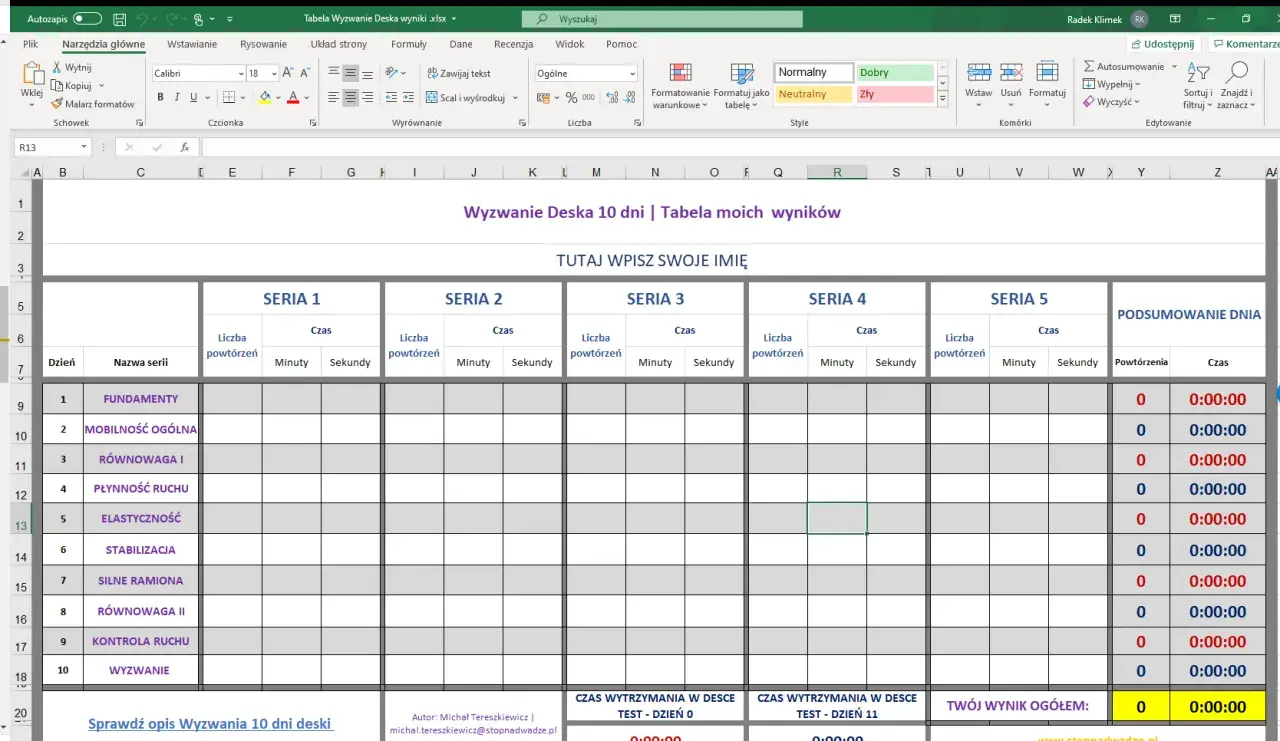Toggle Underline formatting
Screen dimensions: 1280x741
[x=194, y=97]
